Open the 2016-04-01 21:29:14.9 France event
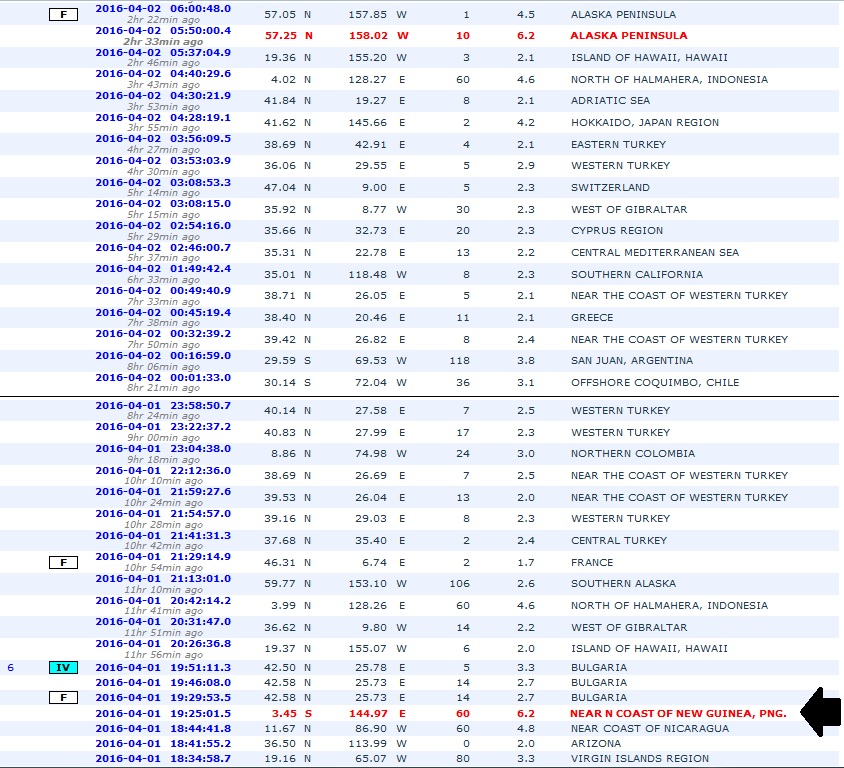The height and width of the screenshot is (768, 844). tap(163, 556)
